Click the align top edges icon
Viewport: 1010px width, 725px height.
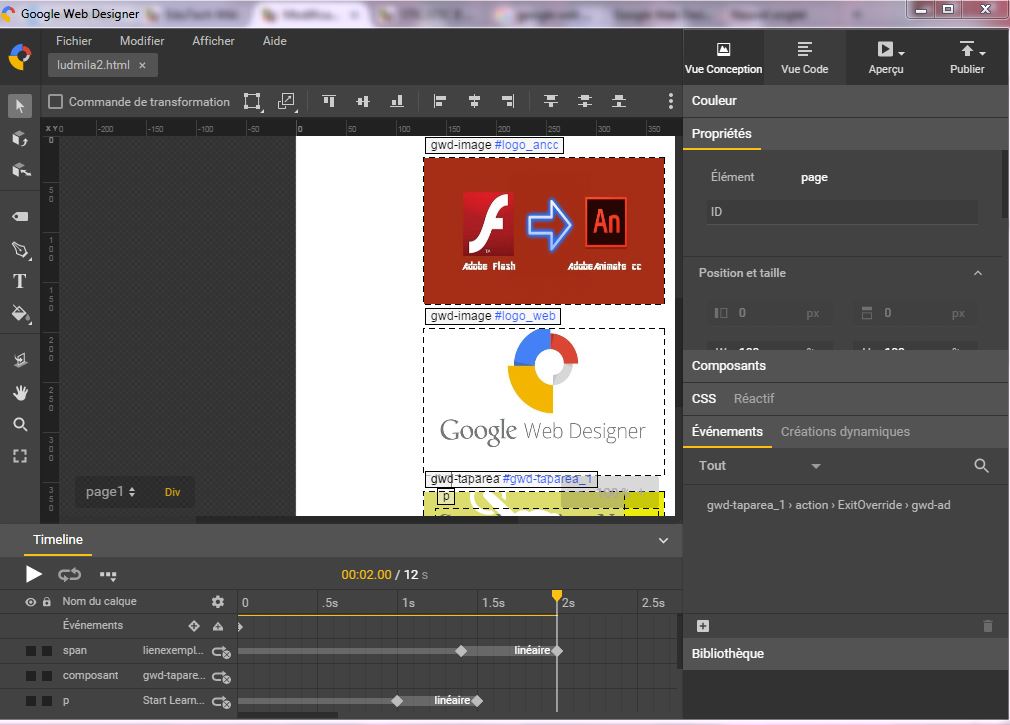tap(329, 101)
